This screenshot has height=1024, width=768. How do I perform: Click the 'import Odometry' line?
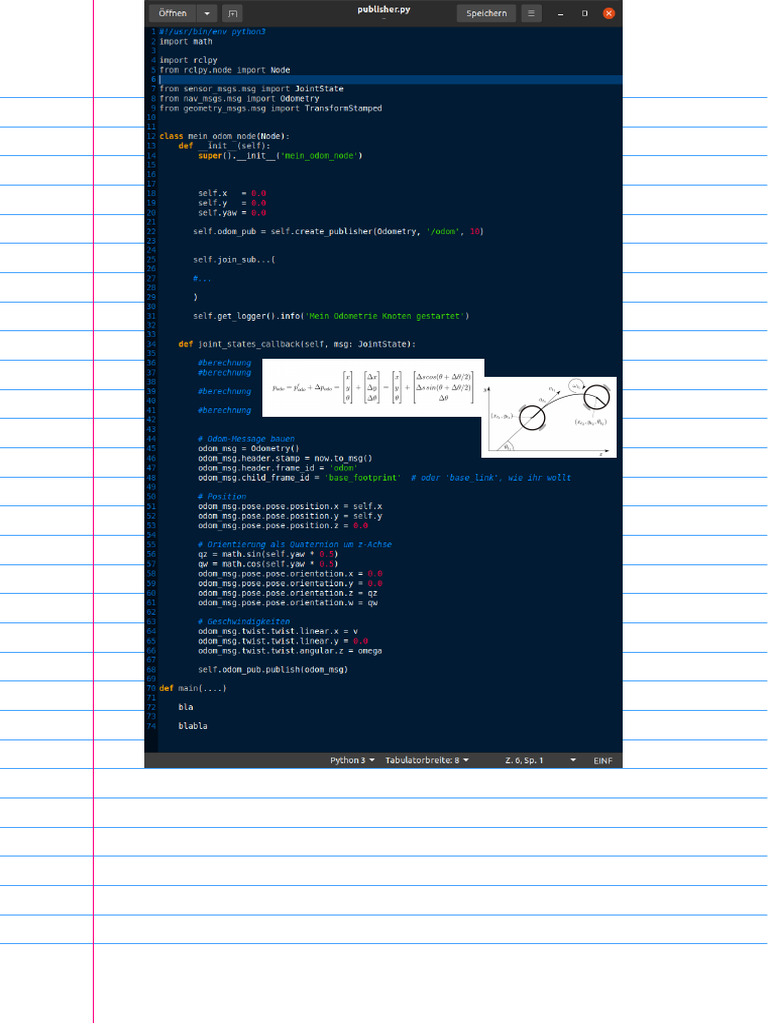239,99
